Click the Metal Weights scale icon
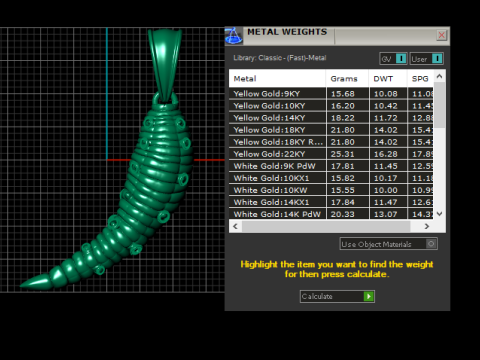 click(234, 36)
